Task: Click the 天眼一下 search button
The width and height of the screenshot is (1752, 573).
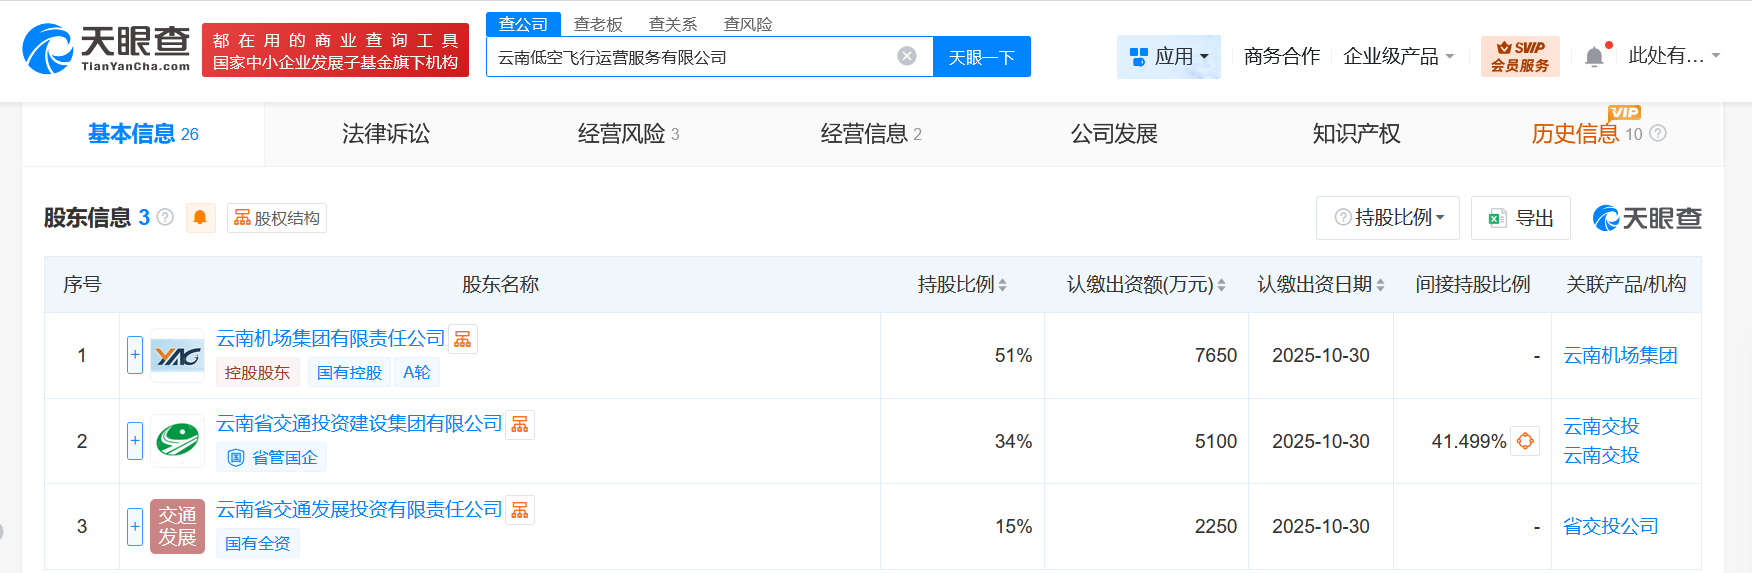Action: pyautogui.click(x=981, y=57)
